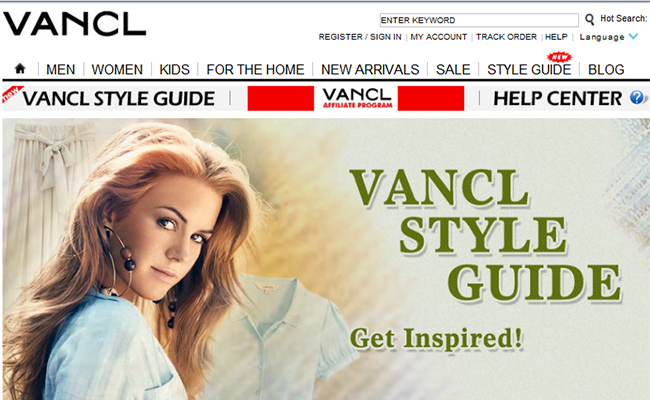
Task: Visit the SALE section
Action: click(453, 69)
